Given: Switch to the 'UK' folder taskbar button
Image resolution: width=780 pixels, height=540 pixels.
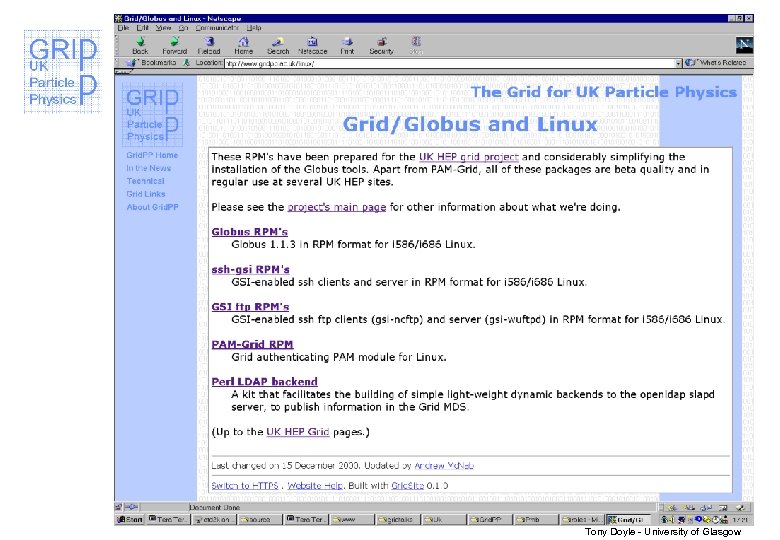Looking at the screenshot, I should (444, 520).
